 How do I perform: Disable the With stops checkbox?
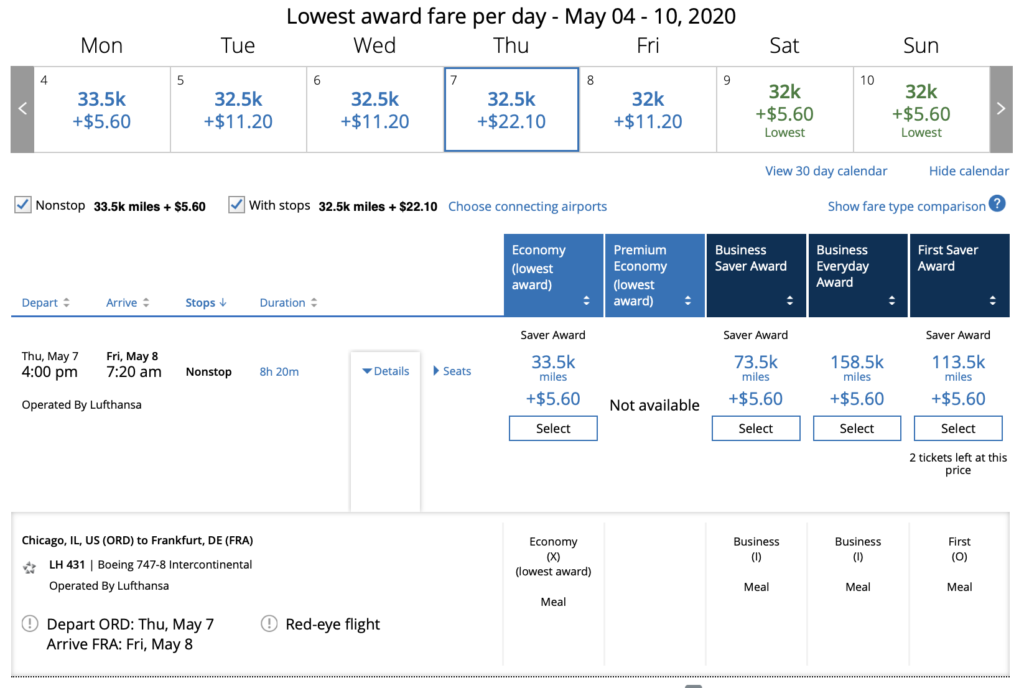click(237, 205)
